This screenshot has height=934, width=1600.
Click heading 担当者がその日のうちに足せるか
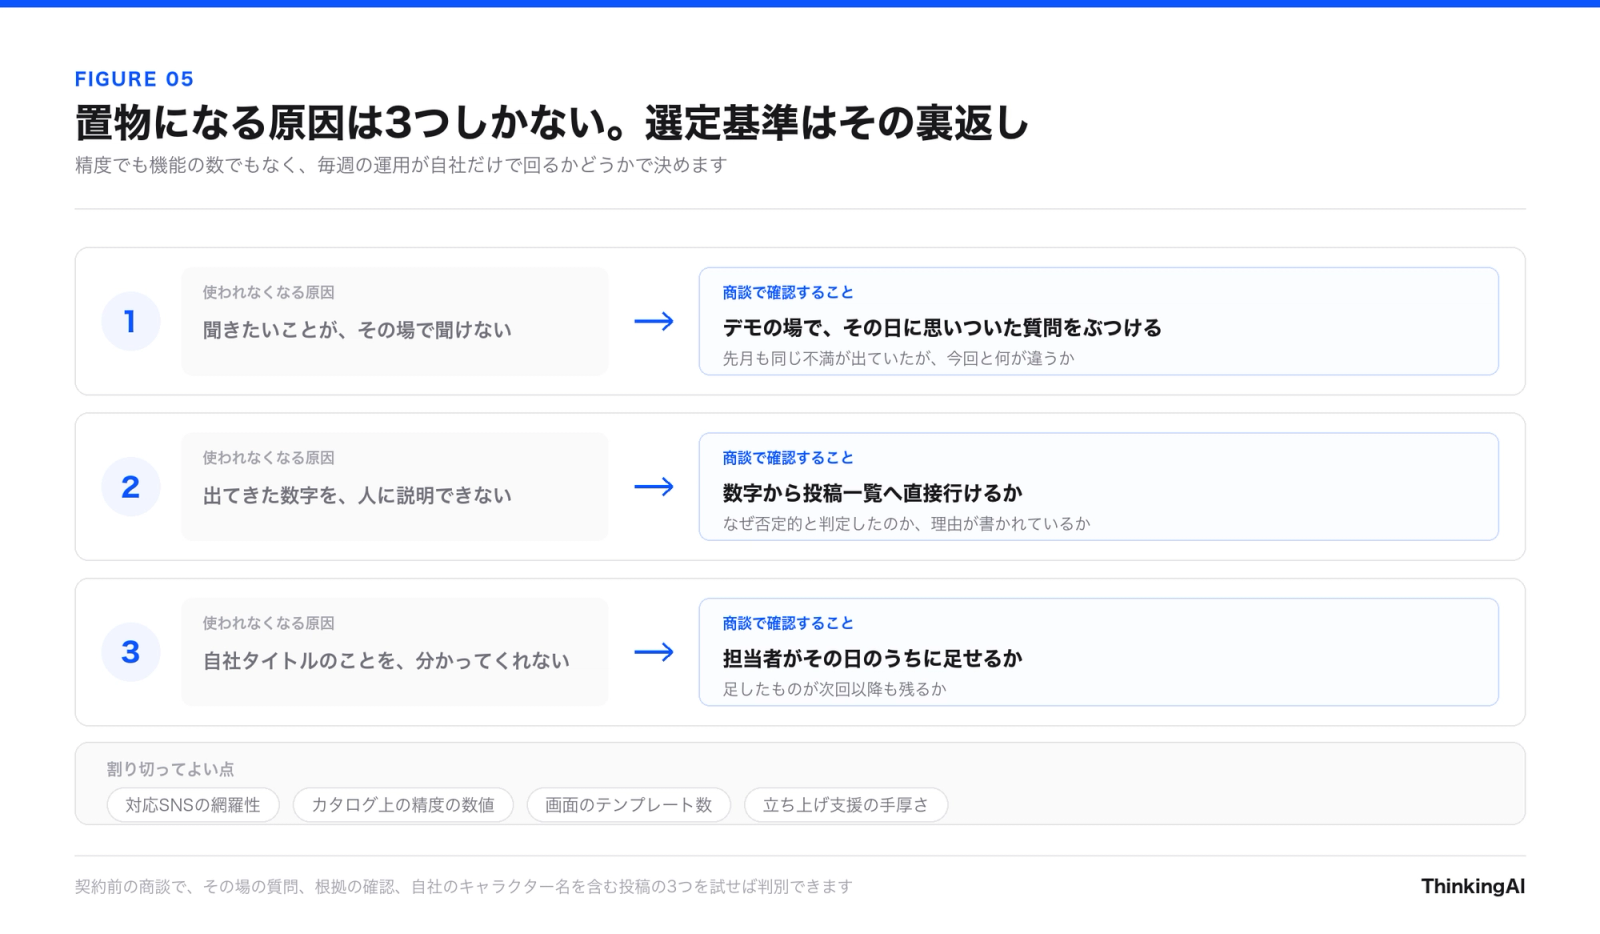(x=872, y=659)
